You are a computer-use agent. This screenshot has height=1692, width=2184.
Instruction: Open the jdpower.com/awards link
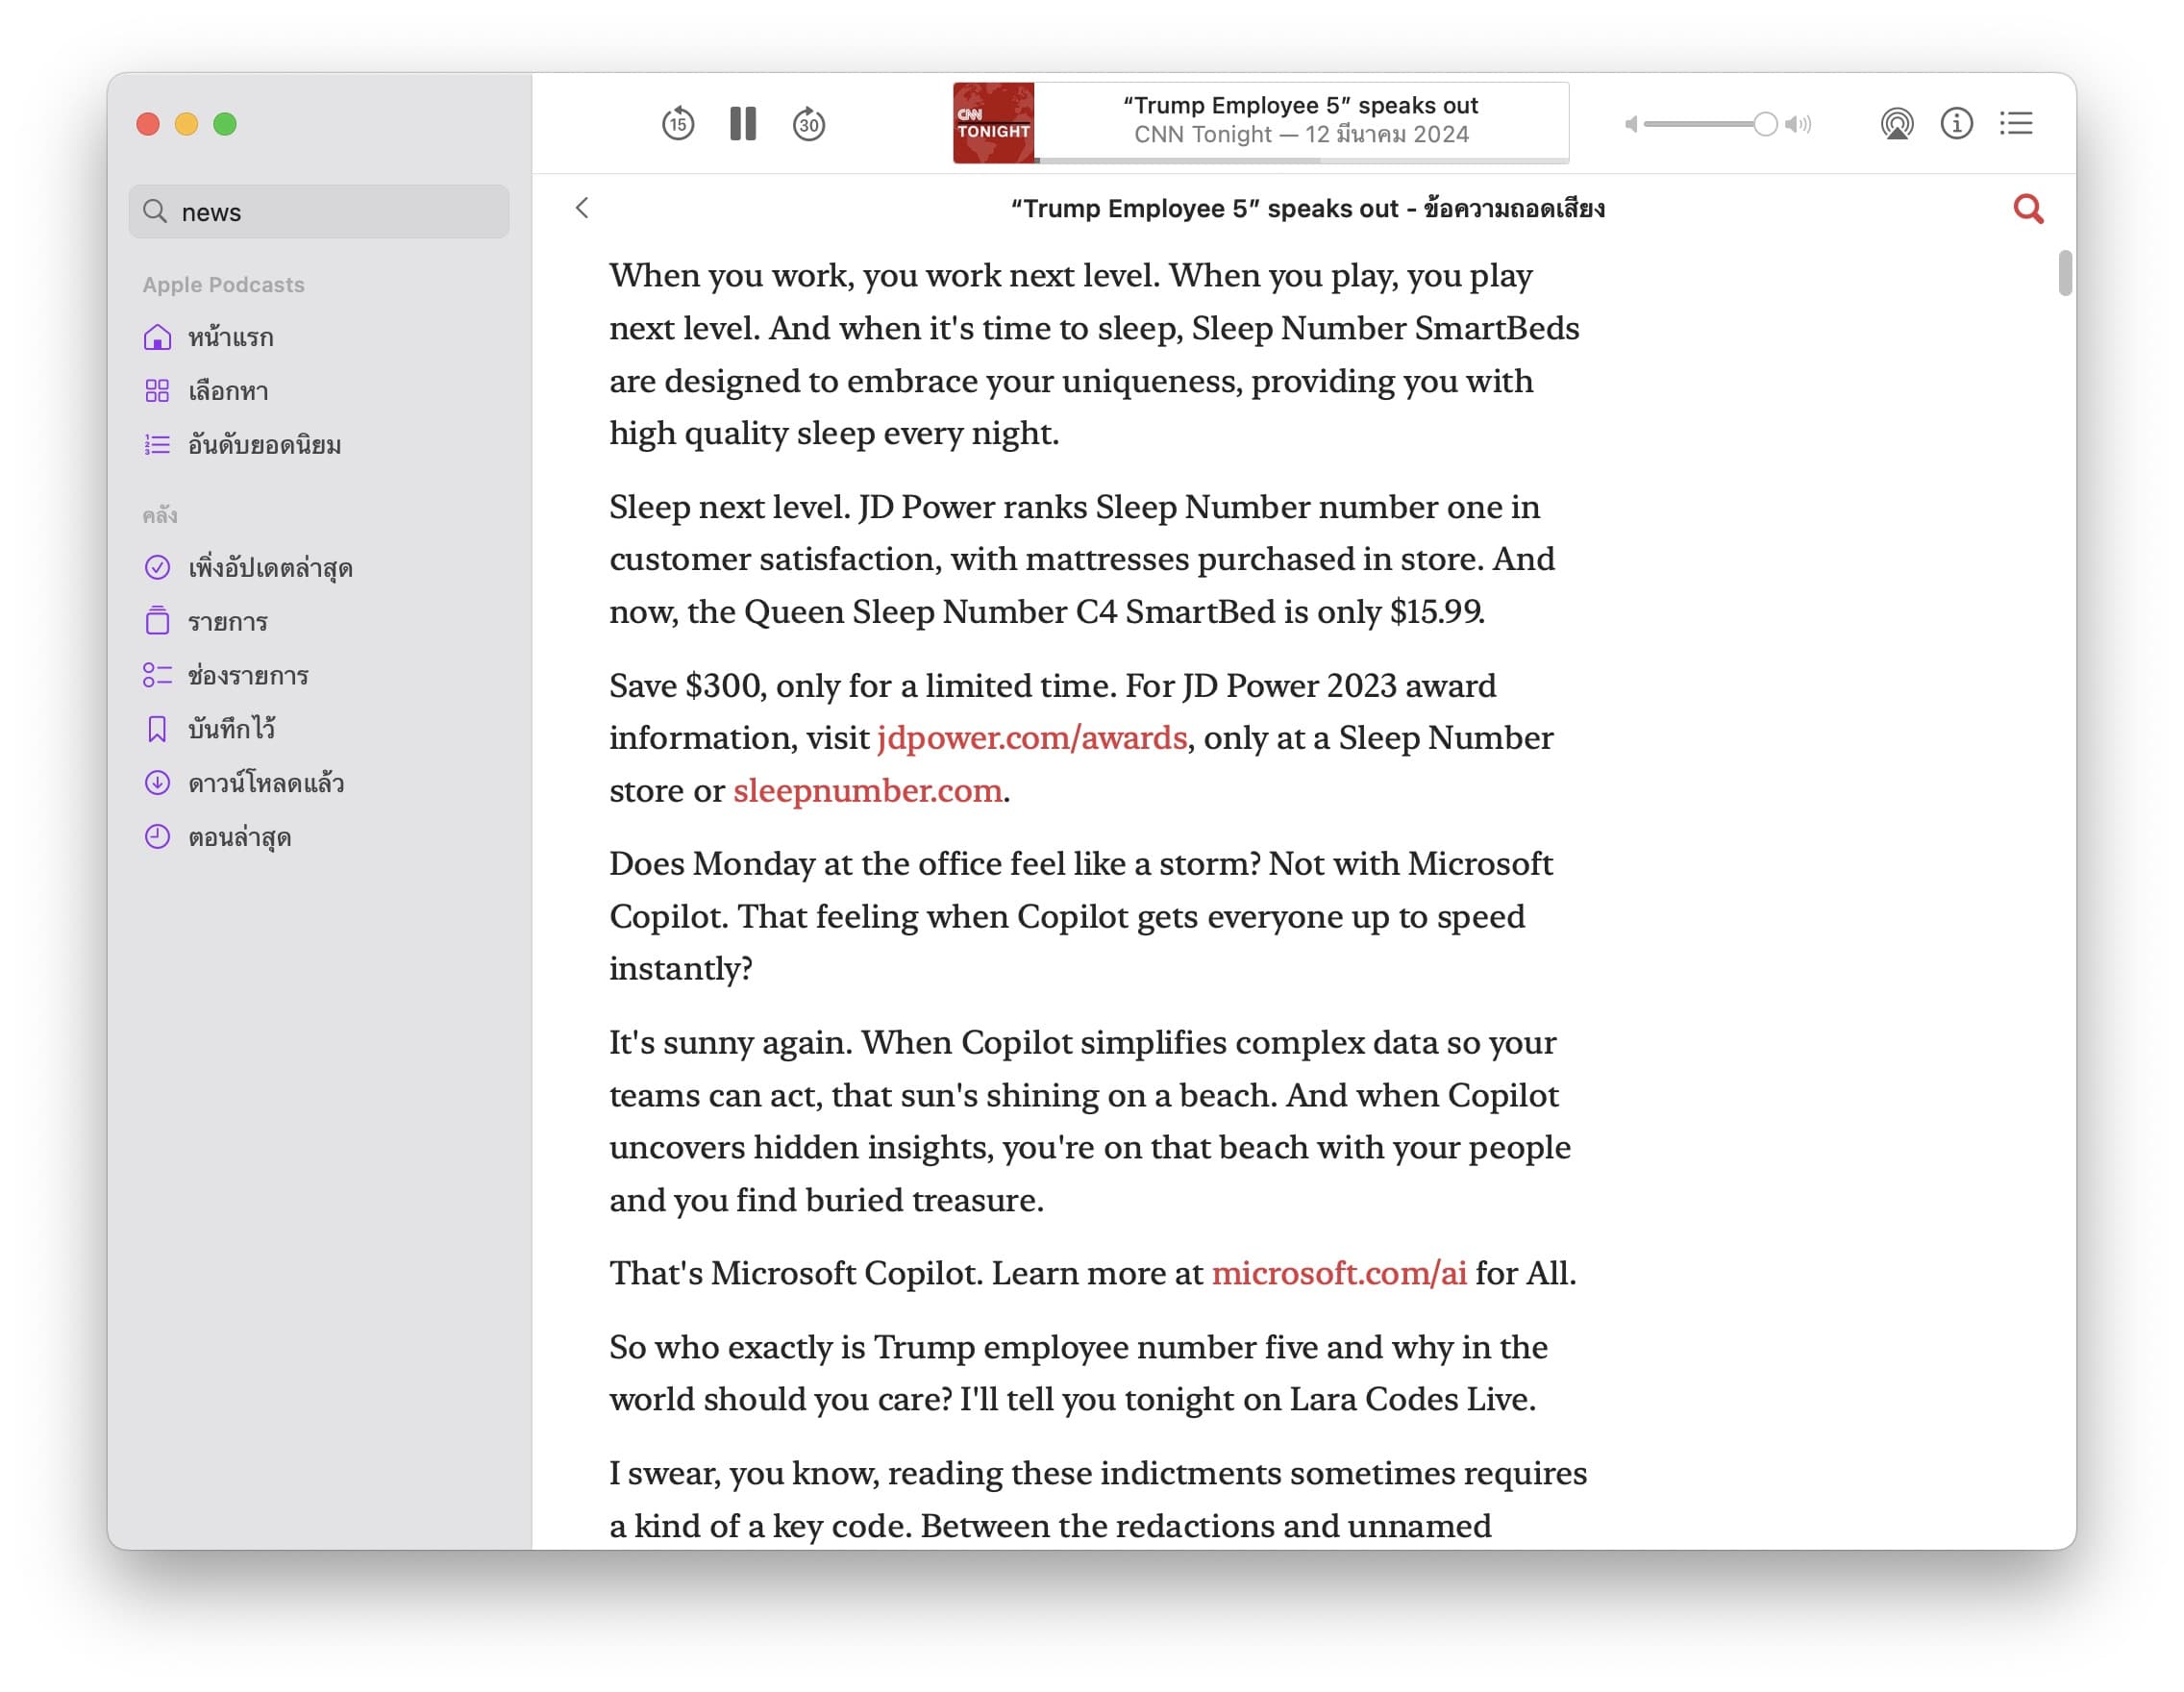1032,738
